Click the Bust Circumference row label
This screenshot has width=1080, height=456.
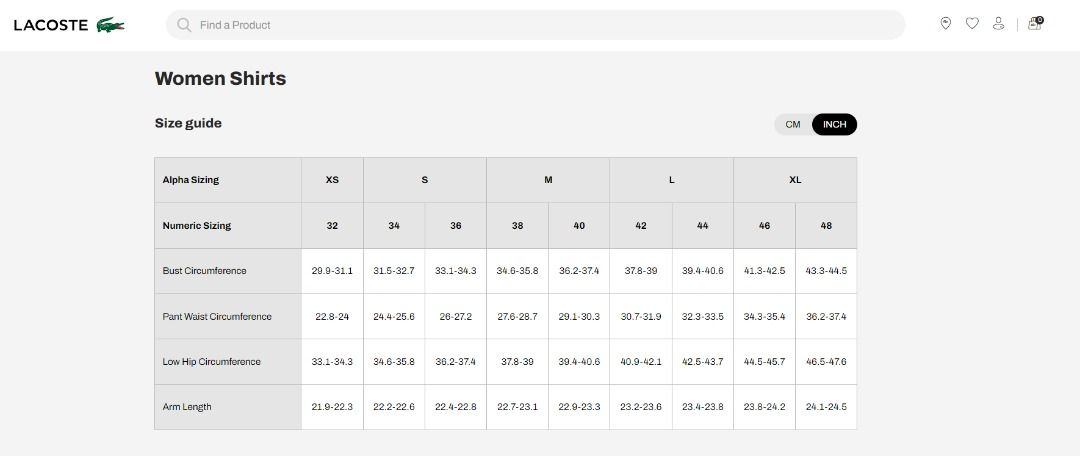(205, 271)
